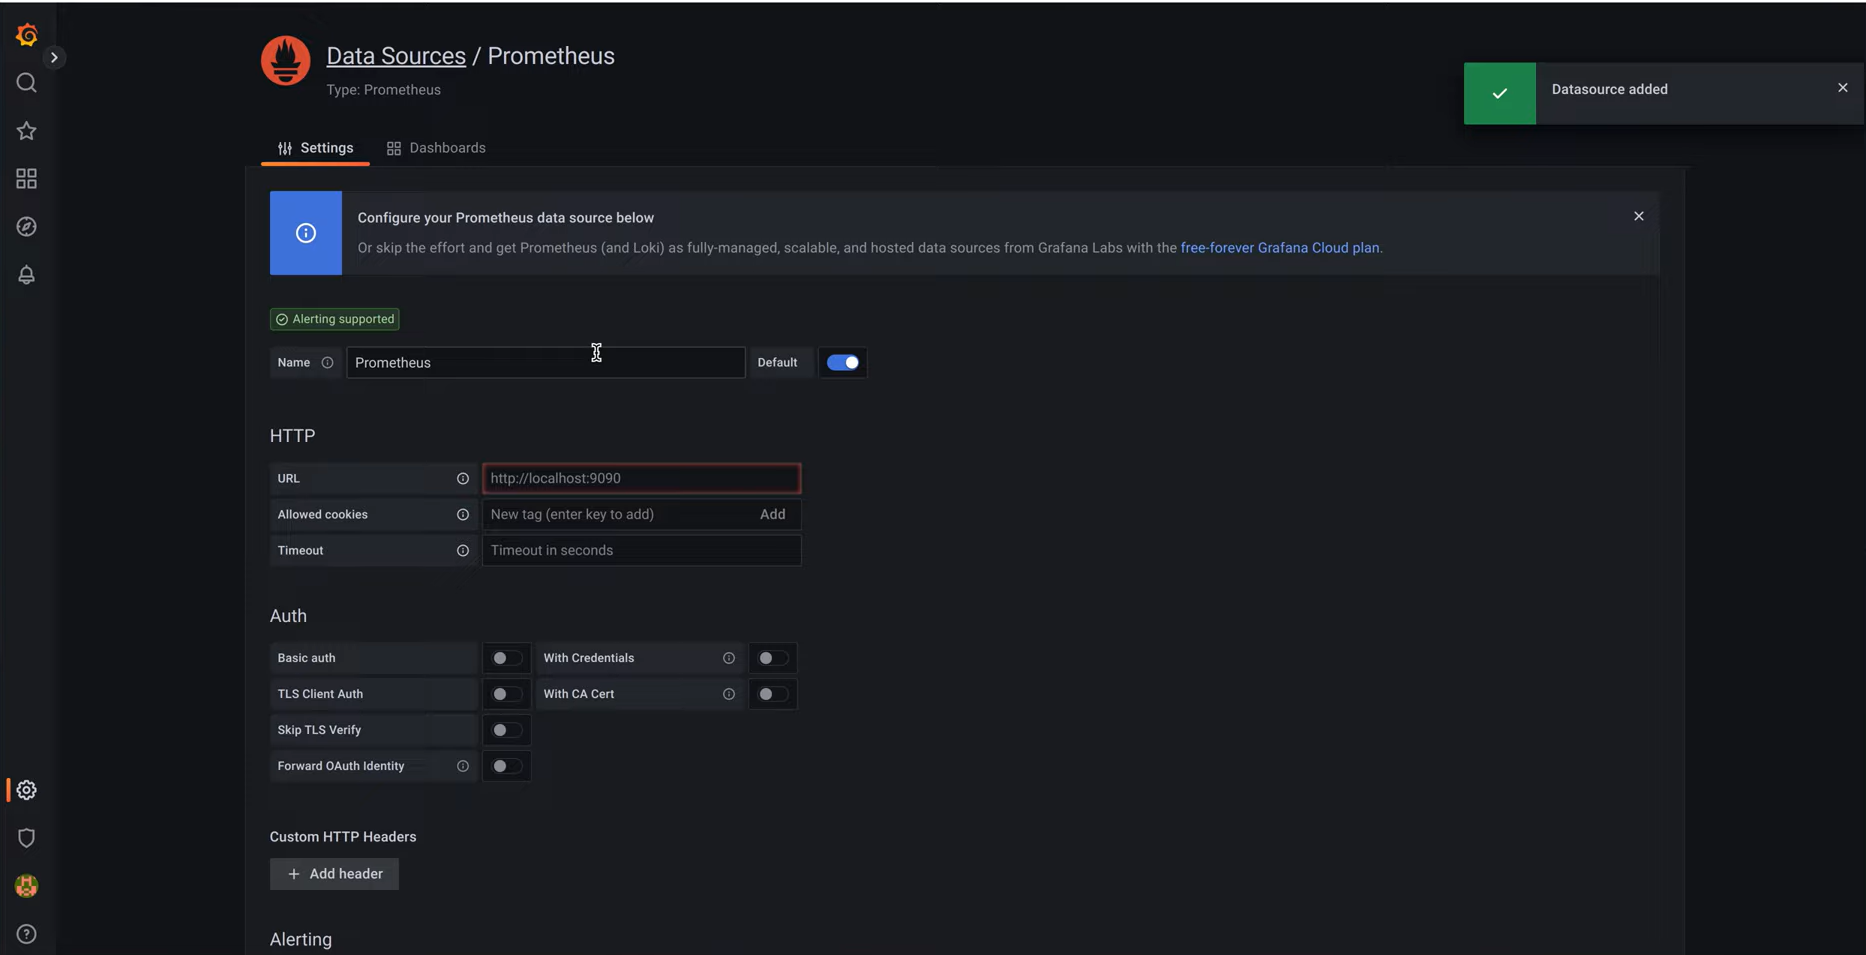
Task: Click the blue info icon in banner
Action: pyautogui.click(x=306, y=233)
